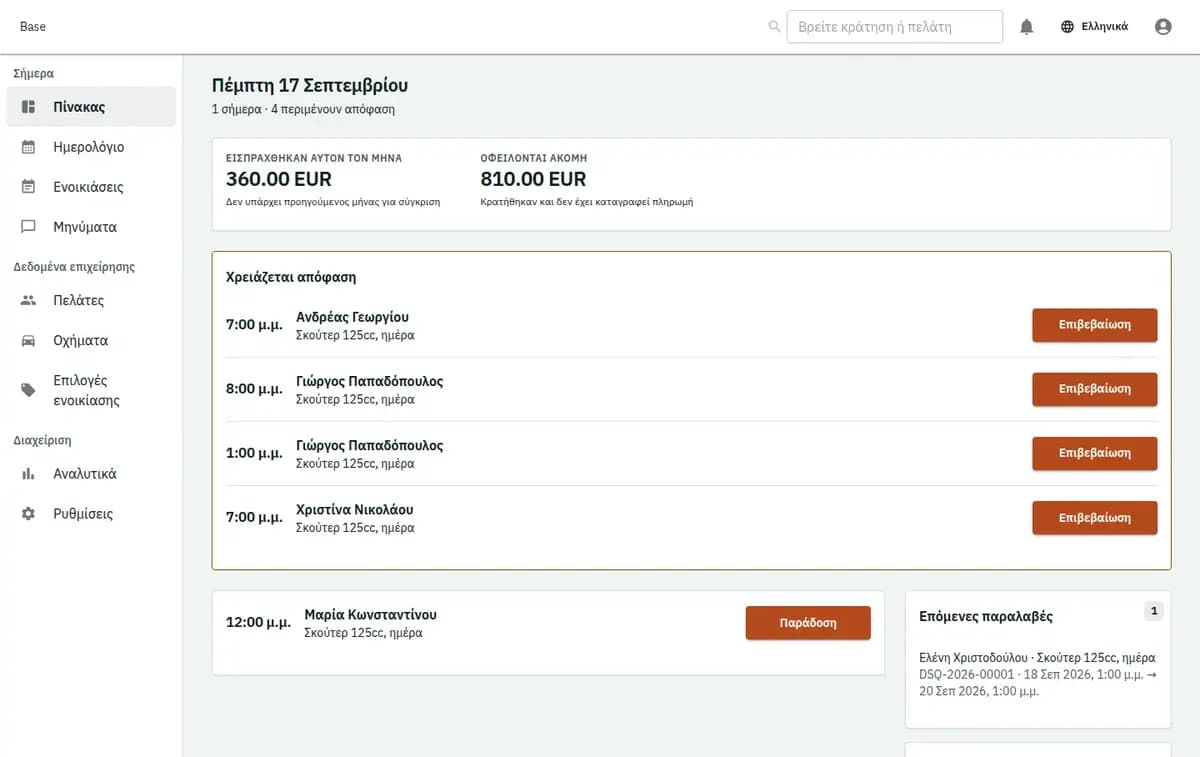Open Ενοικιάσεις via its sidebar icon
The height and width of the screenshot is (757, 1200).
[29, 187]
